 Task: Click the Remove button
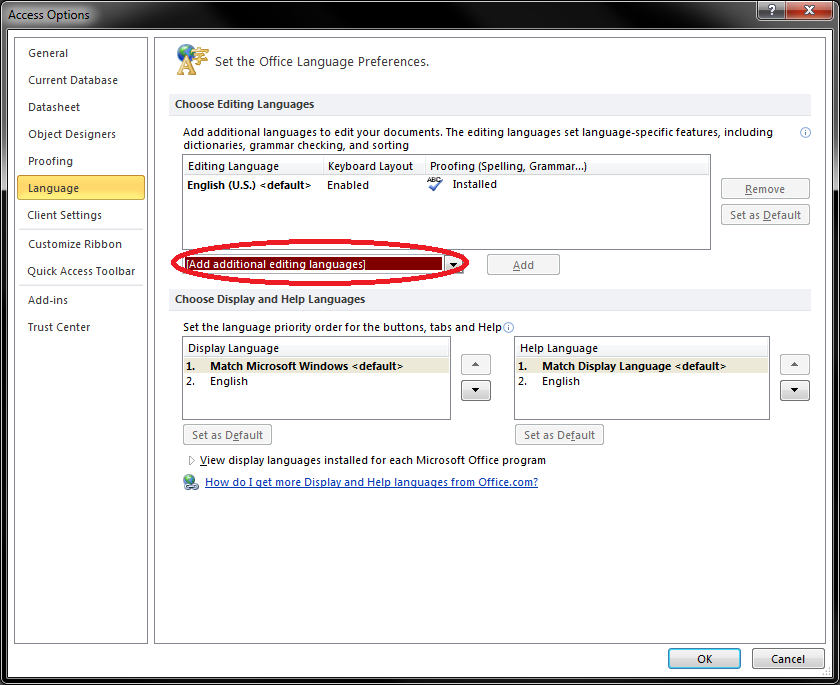pyautogui.click(x=765, y=189)
